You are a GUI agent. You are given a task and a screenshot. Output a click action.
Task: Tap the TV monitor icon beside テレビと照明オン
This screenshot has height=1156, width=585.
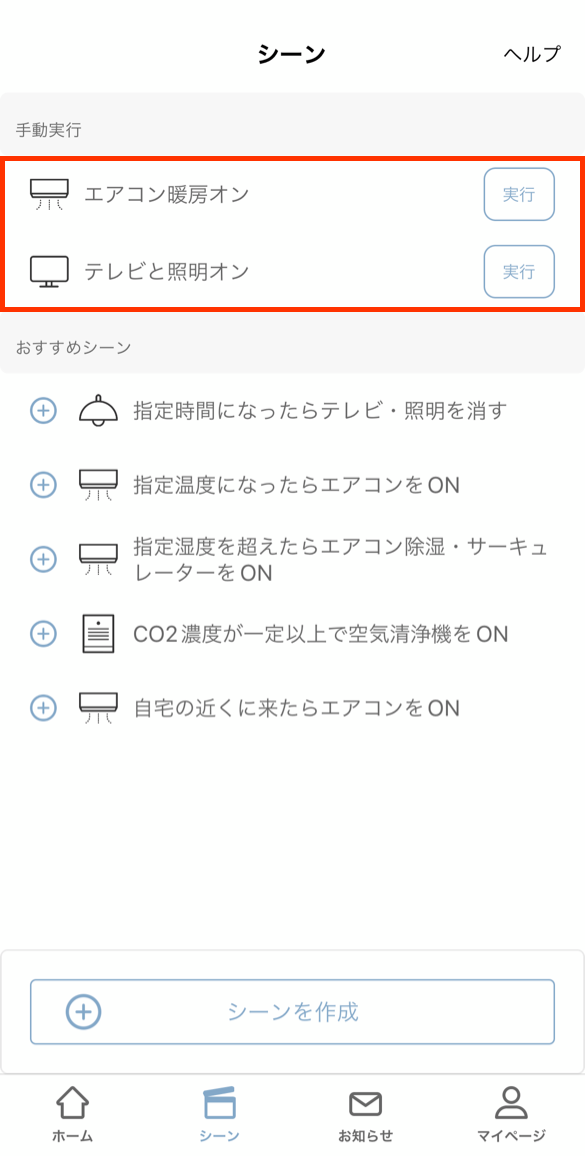pos(49,271)
